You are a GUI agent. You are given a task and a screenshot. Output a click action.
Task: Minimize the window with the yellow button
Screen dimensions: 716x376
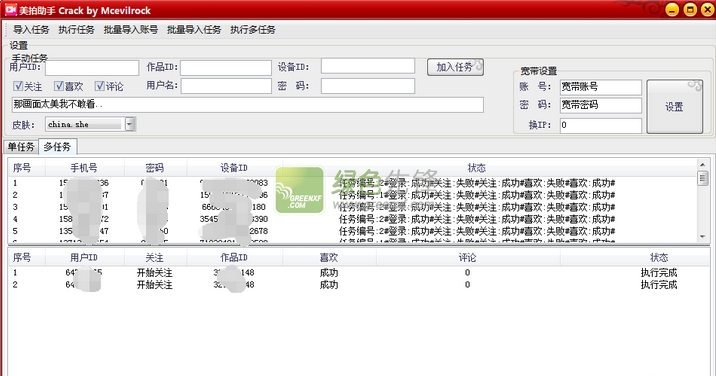pos(672,10)
